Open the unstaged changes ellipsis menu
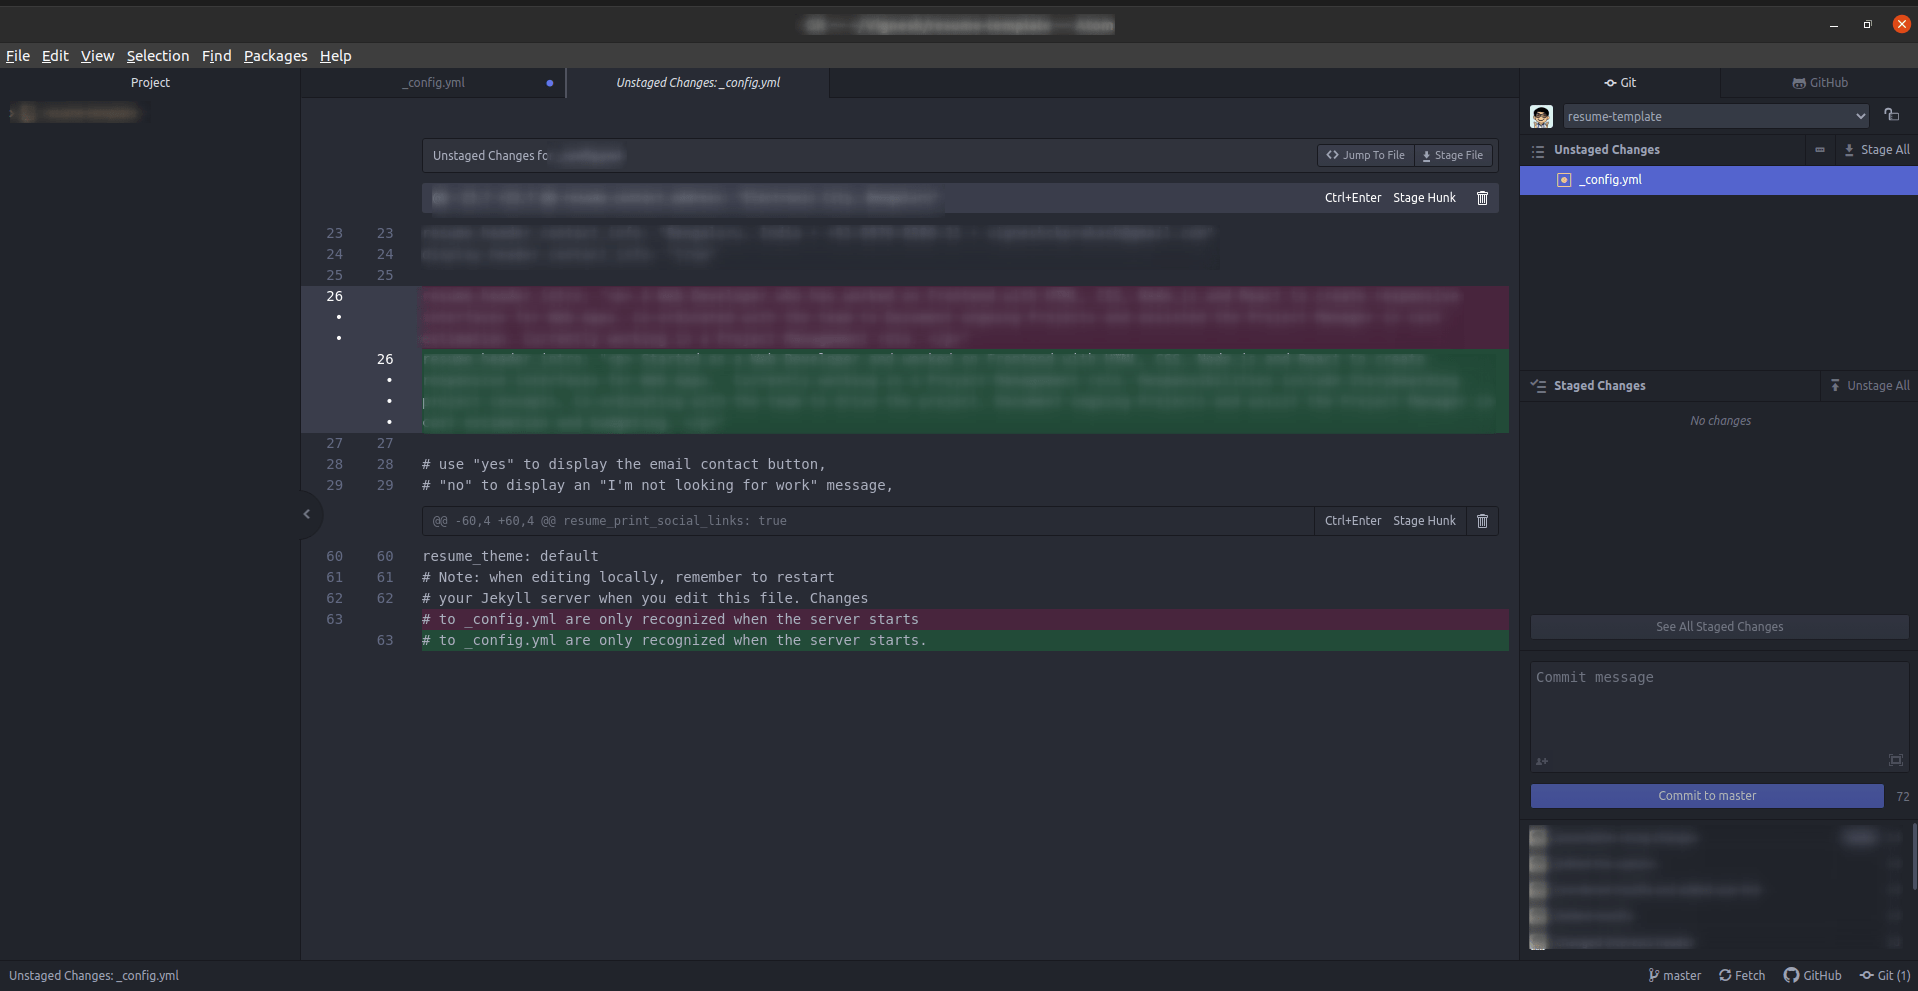The width and height of the screenshot is (1918, 991). 1820,150
